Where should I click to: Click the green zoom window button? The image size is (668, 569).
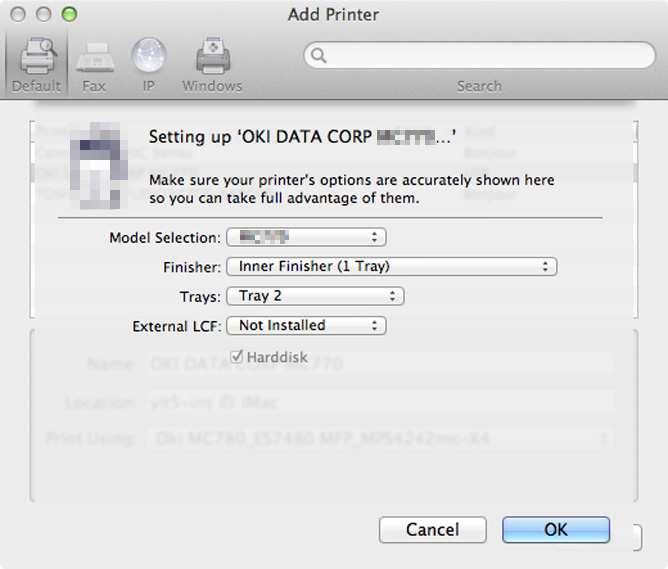click(69, 14)
